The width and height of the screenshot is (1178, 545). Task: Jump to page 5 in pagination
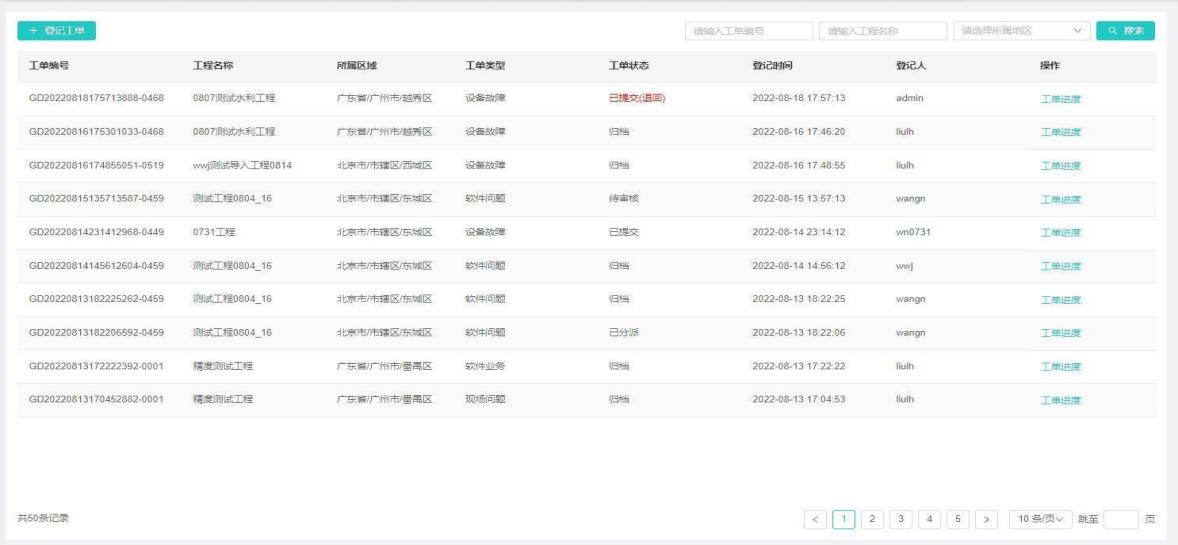click(958, 518)
